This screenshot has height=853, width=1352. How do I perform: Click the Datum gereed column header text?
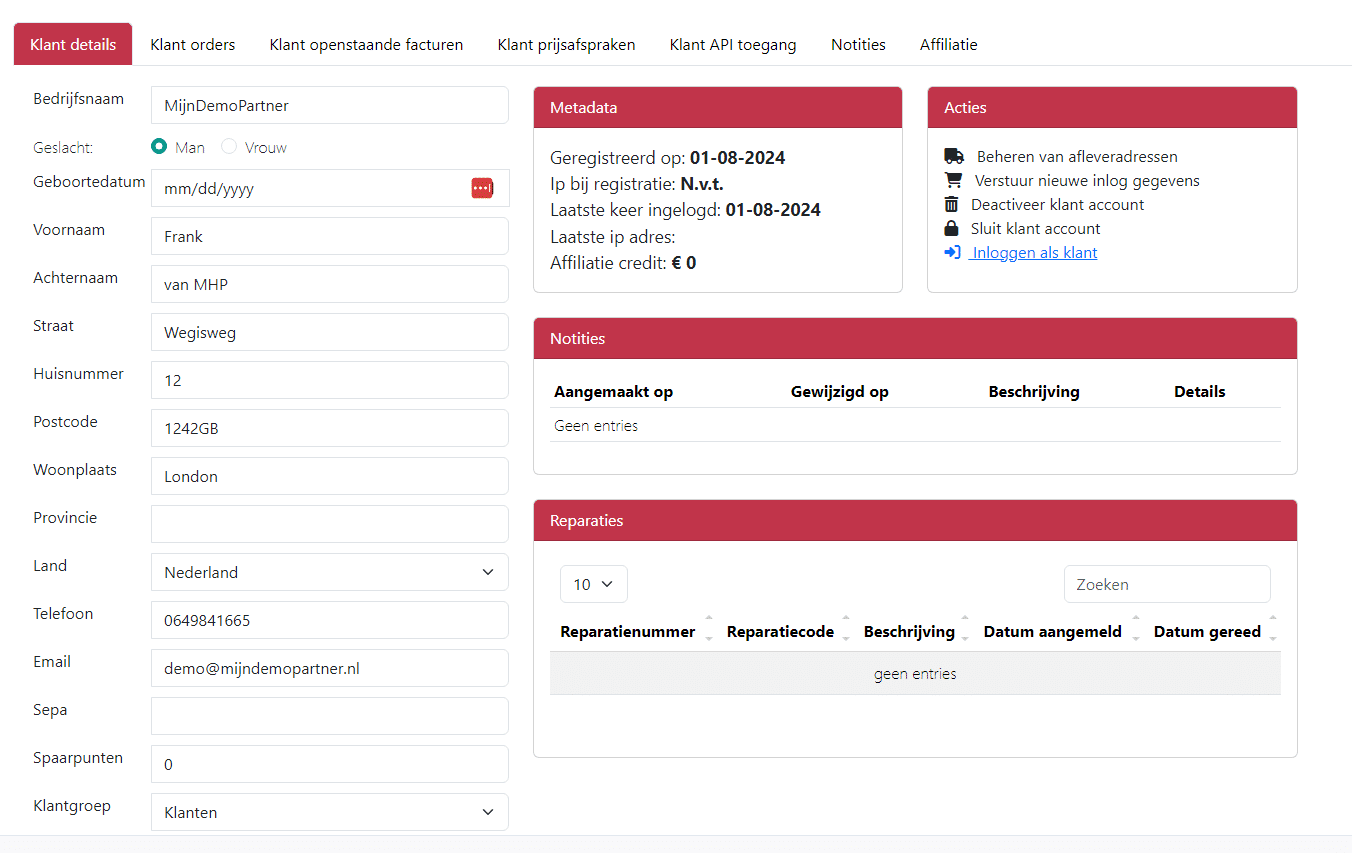point(1207,632)
